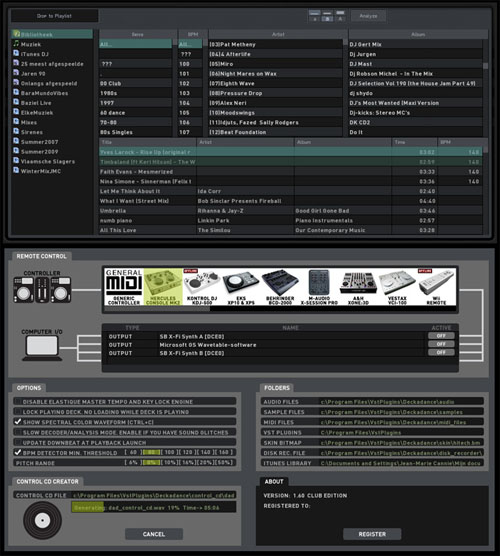Select album 'DJ Gert Mix'
Image resolution: width=500 pixels, height=556 pixels.
coord(416,44)
